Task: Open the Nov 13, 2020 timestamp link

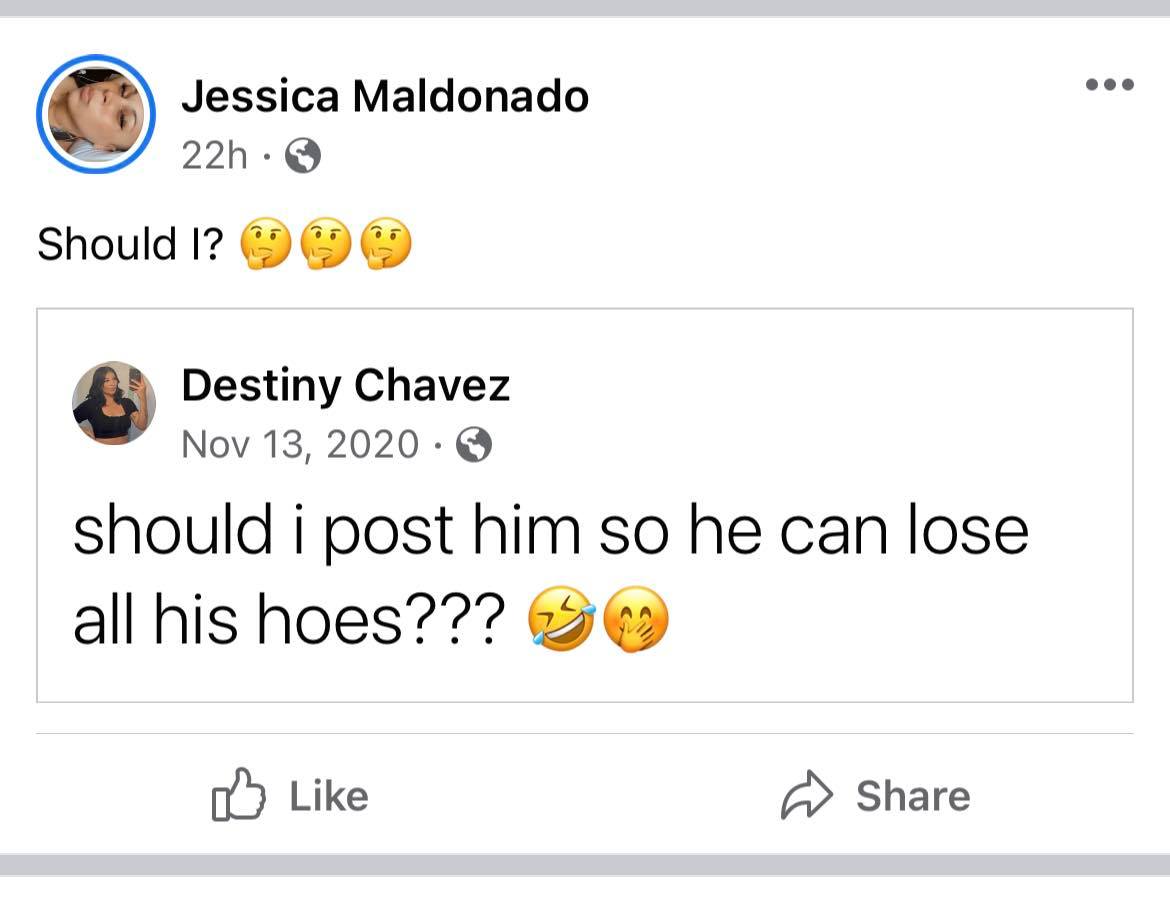Action: tap(300, 444)
